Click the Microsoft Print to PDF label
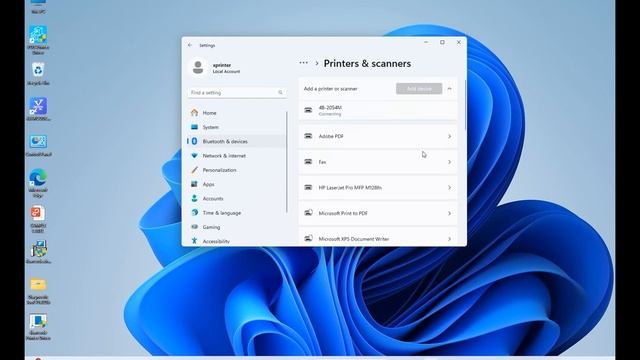 click(343, 213)
